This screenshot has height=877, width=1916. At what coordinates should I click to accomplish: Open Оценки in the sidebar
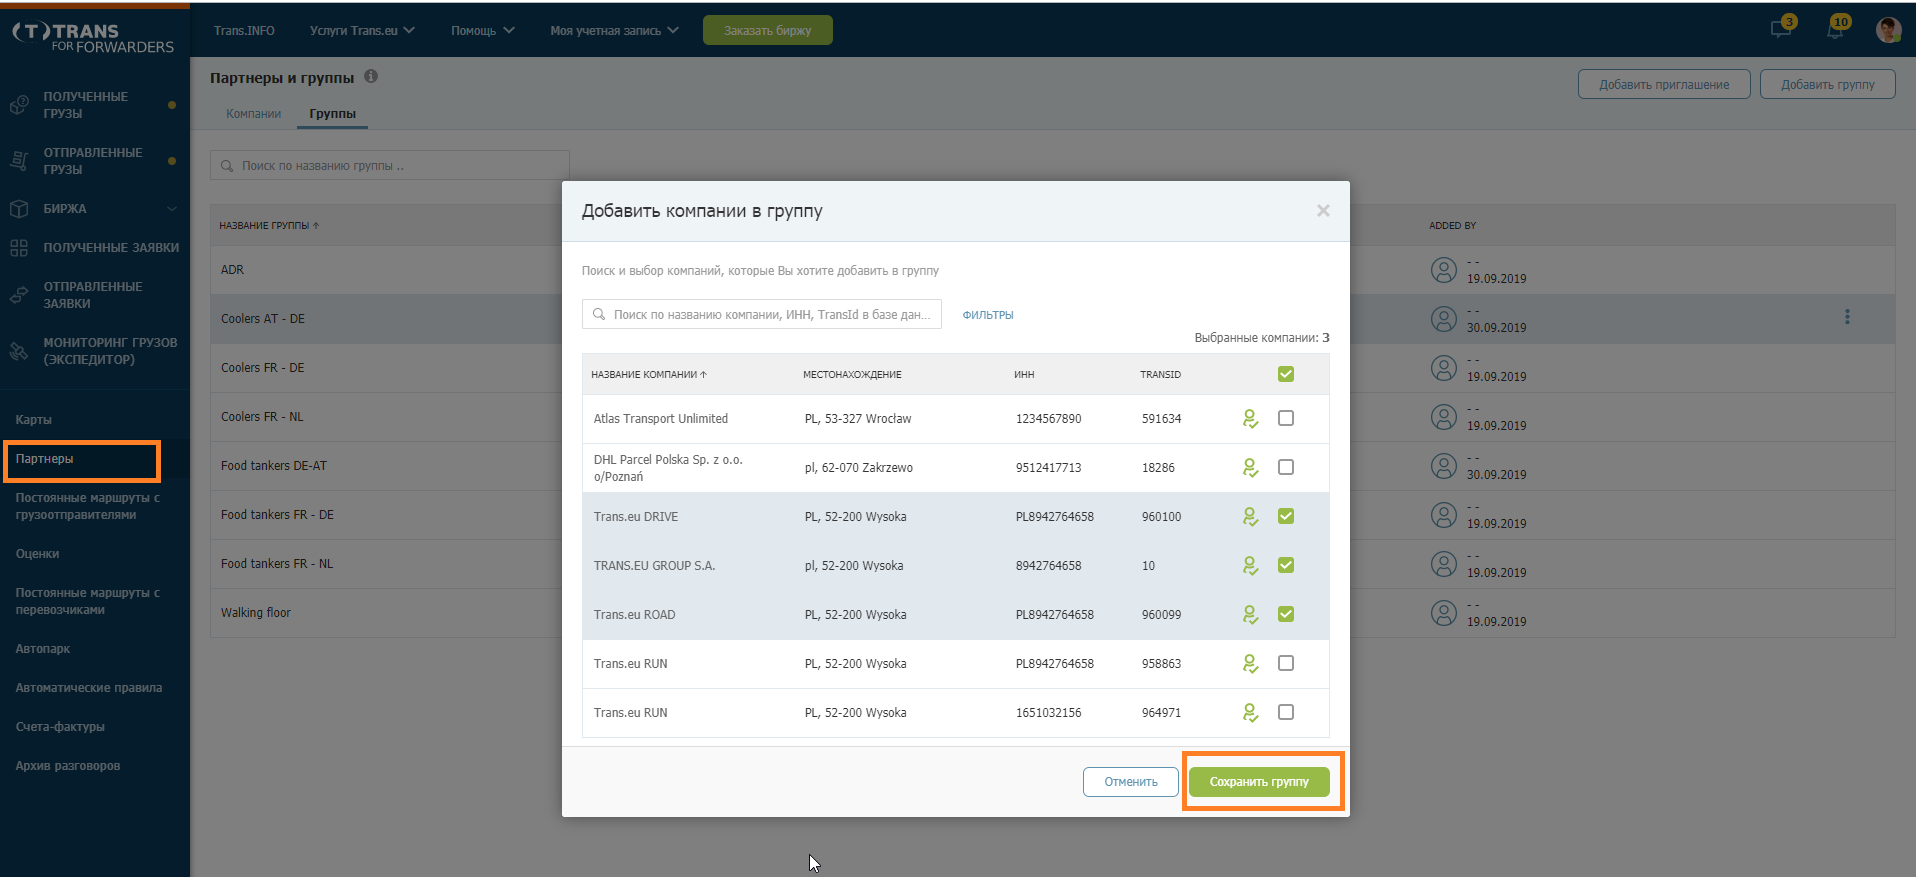click(x=37, y=553)
